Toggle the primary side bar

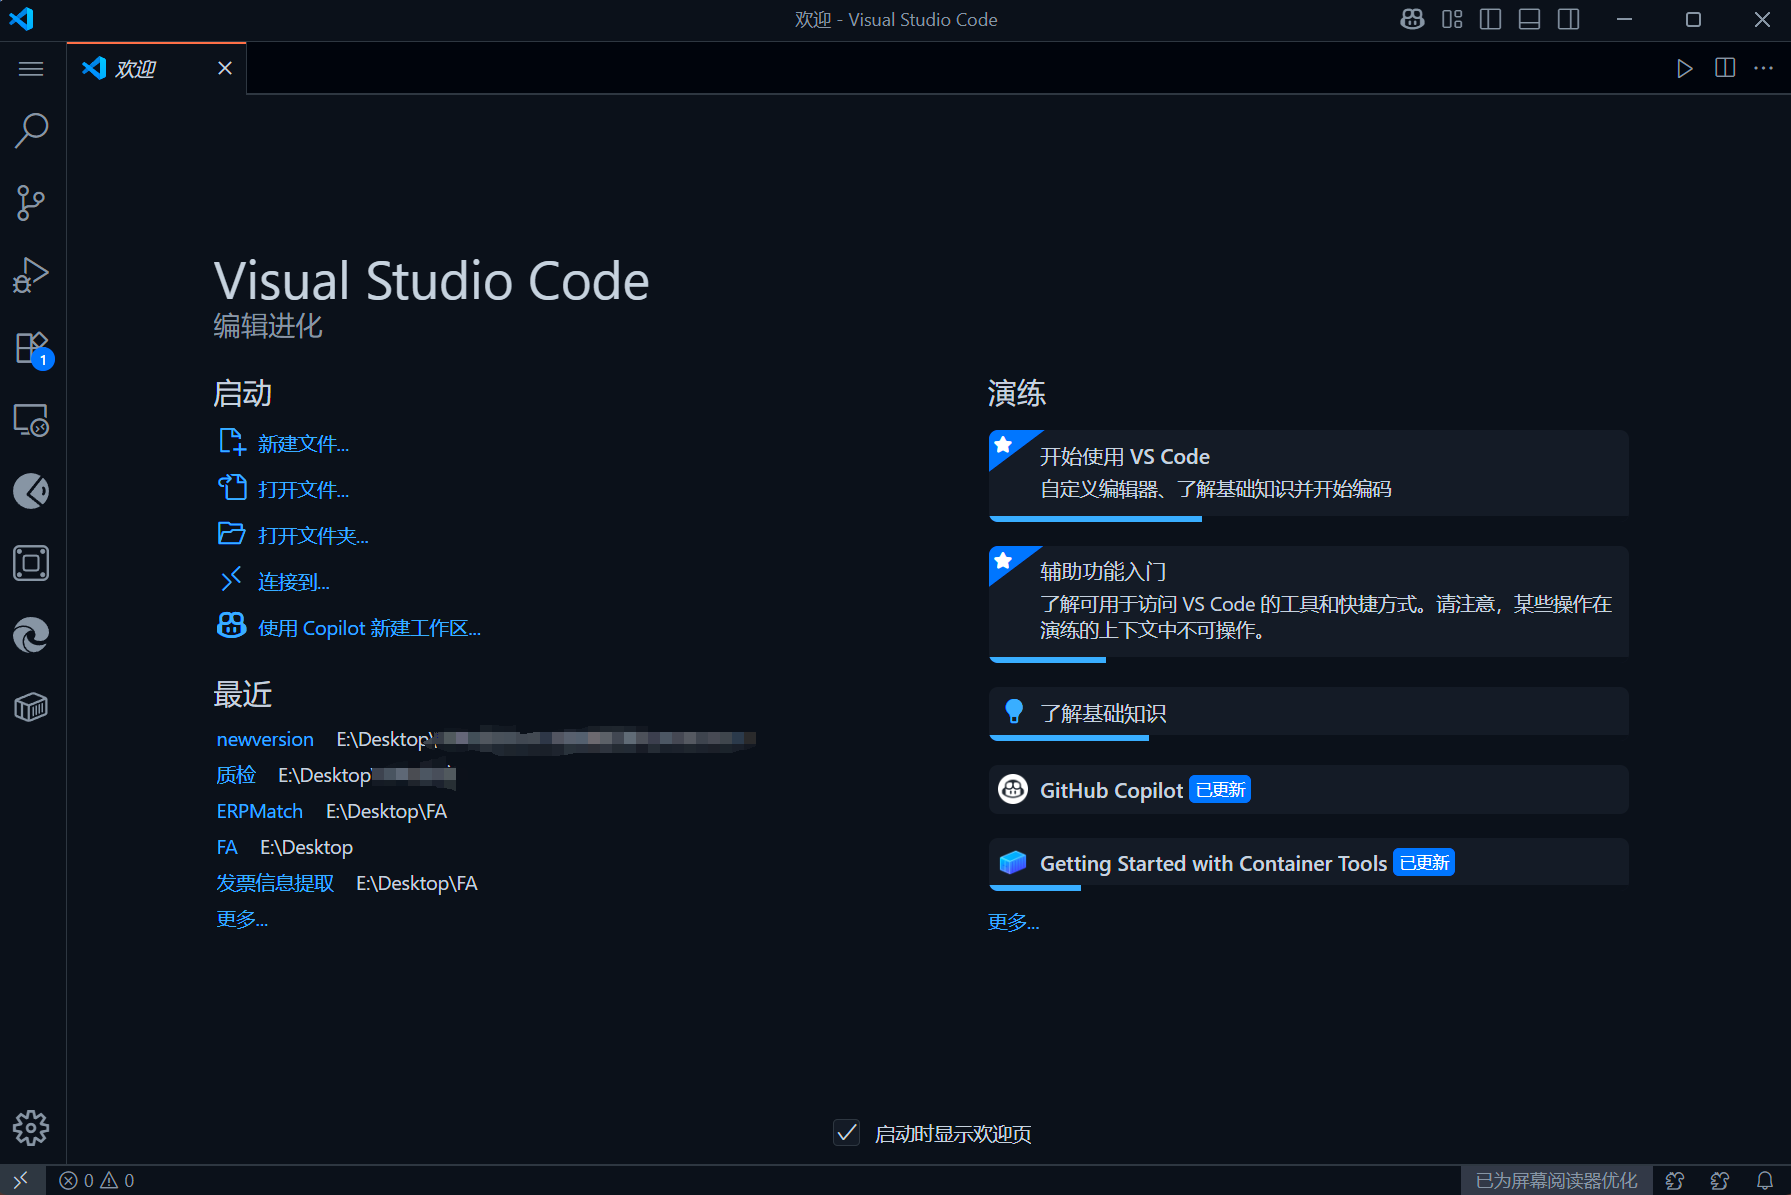pyautogui.click(x=1491, y=19)
